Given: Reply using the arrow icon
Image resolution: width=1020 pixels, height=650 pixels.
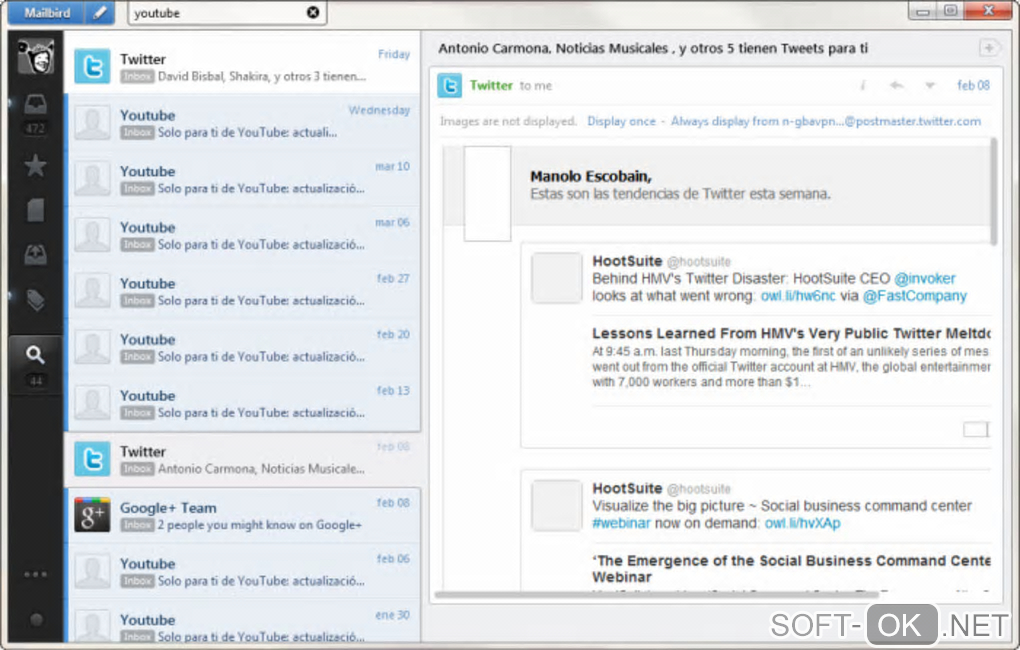Looking at the screenshot, I should 896,85.
